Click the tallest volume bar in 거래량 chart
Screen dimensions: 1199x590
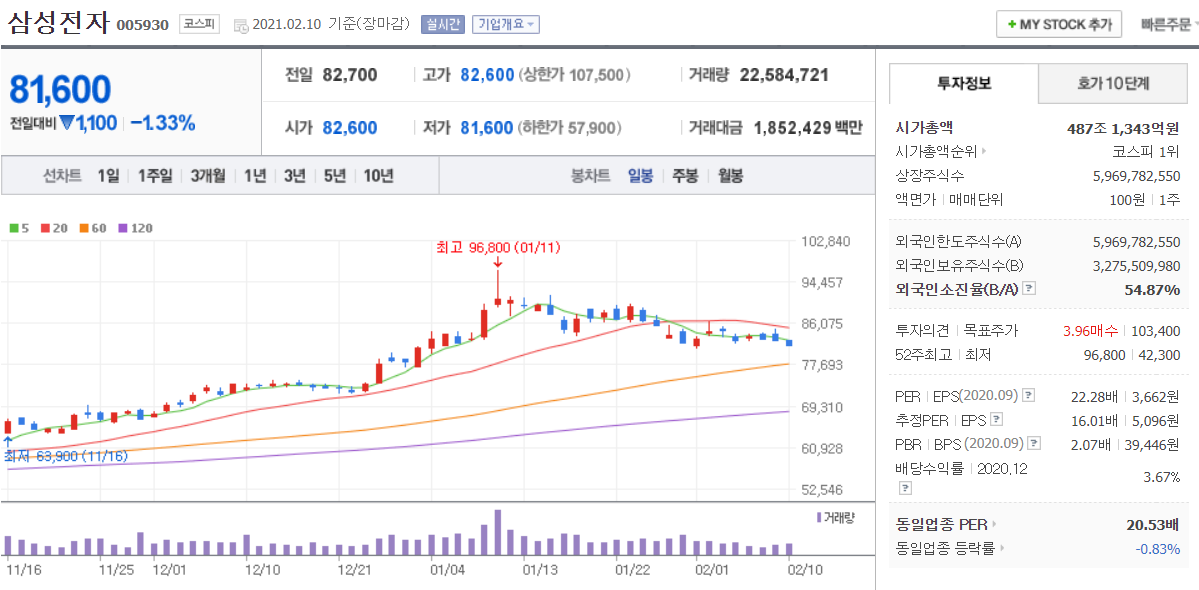(497, 532)
